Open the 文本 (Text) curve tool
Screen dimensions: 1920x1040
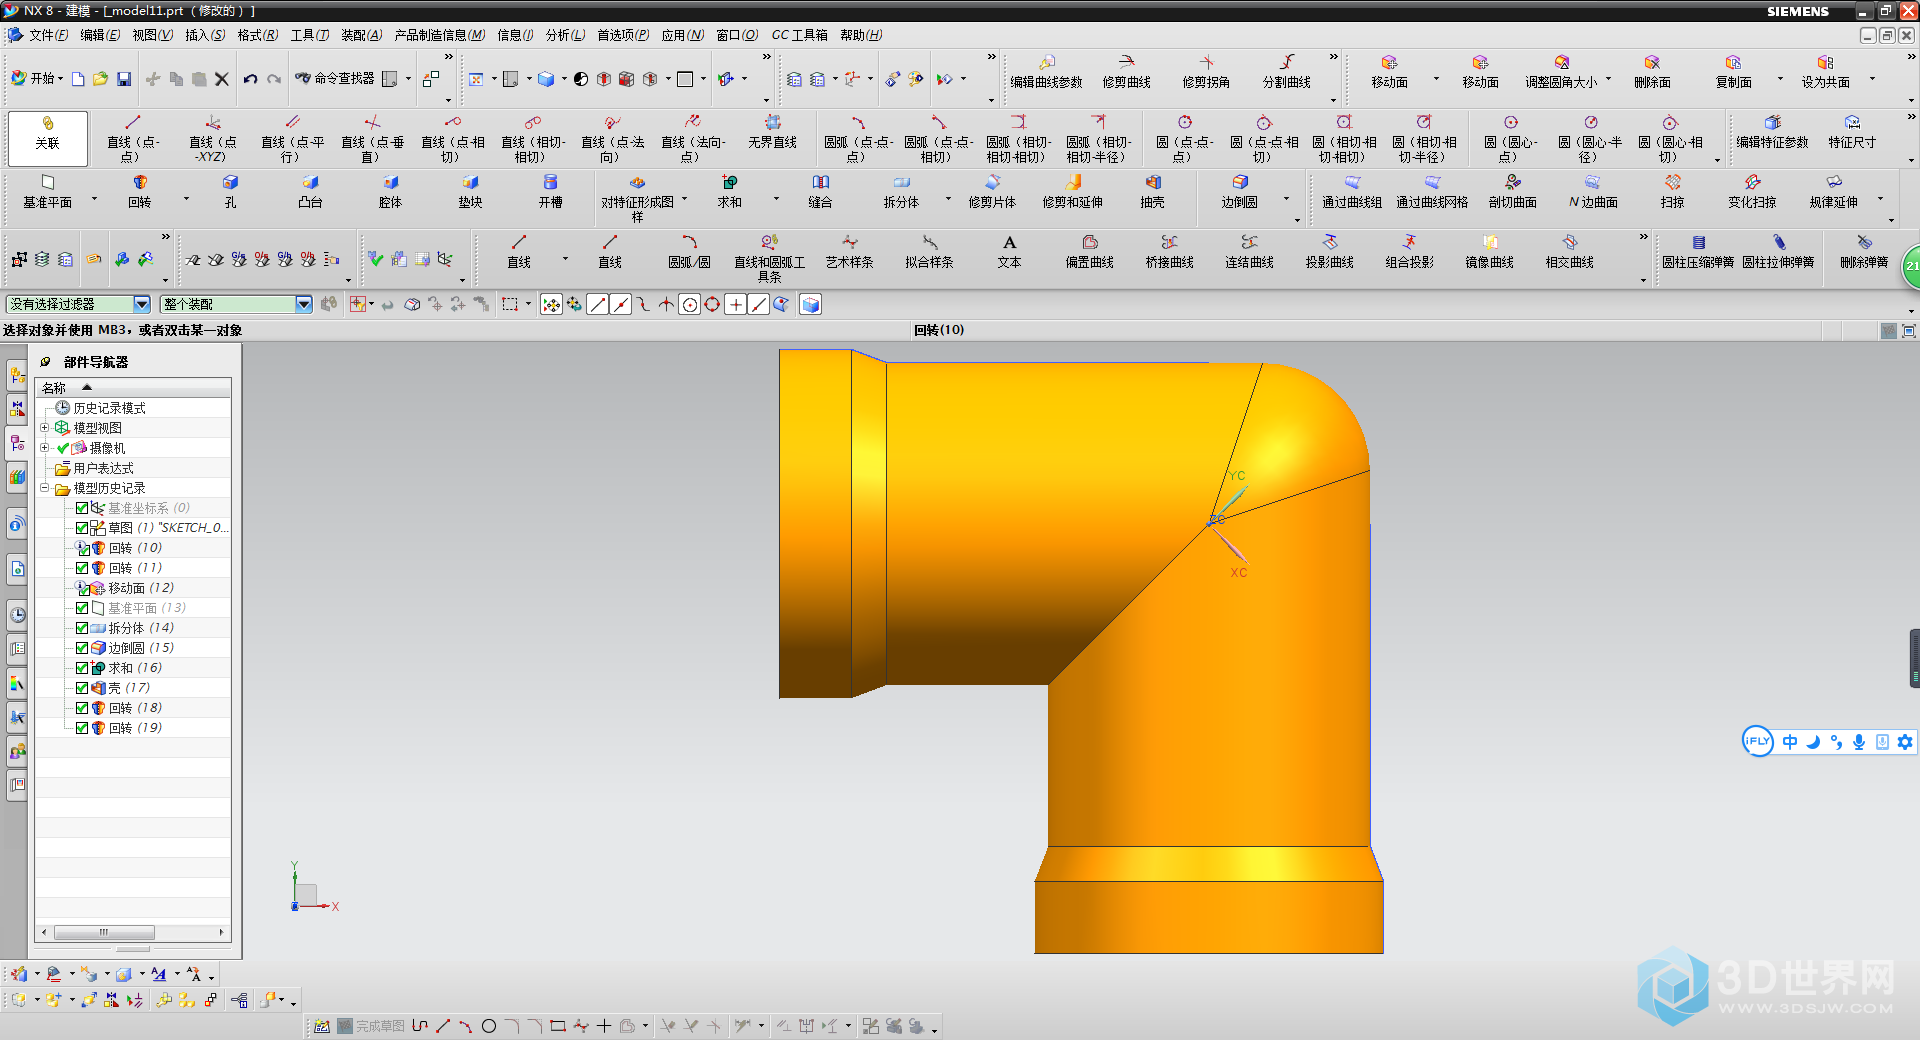[x=1009, y=250]
